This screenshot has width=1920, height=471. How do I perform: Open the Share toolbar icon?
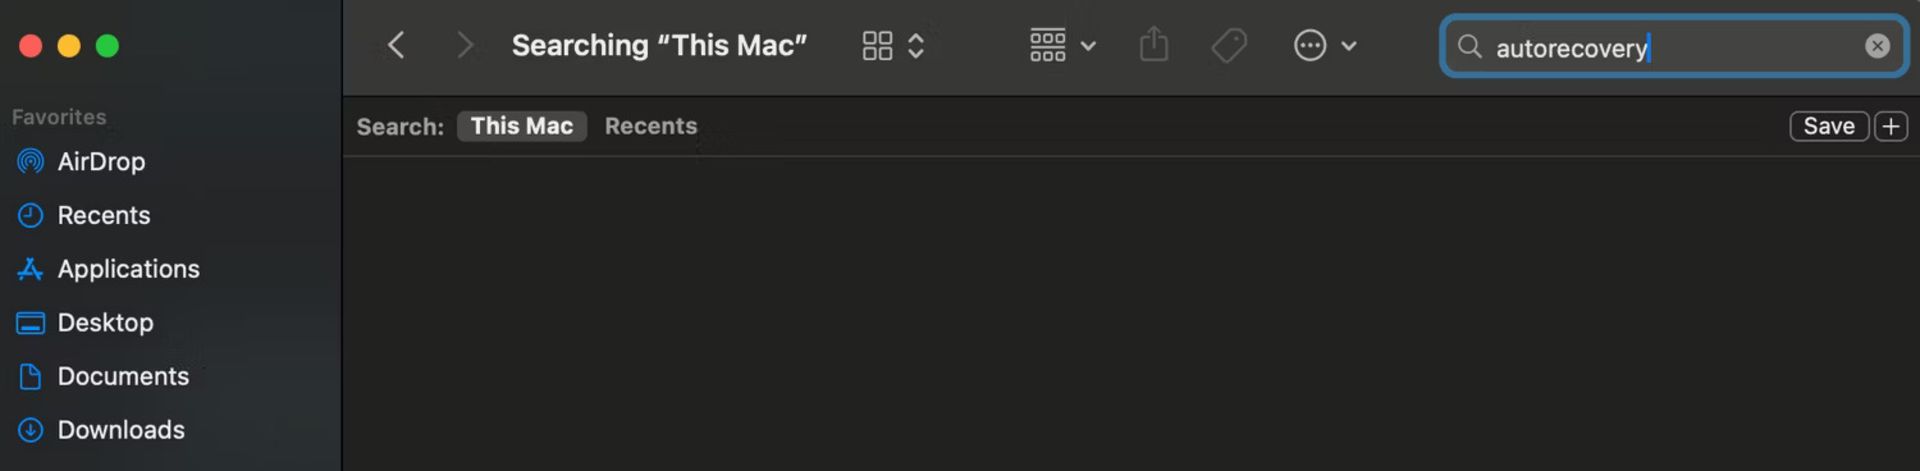[x=1154, y=45]
